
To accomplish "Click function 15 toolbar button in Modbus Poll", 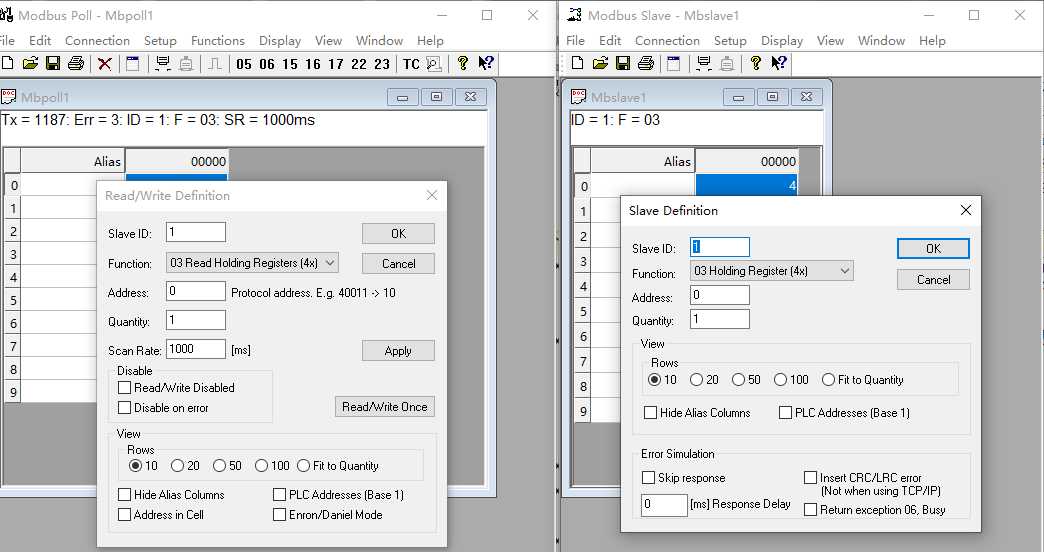I will click(290, 64).
